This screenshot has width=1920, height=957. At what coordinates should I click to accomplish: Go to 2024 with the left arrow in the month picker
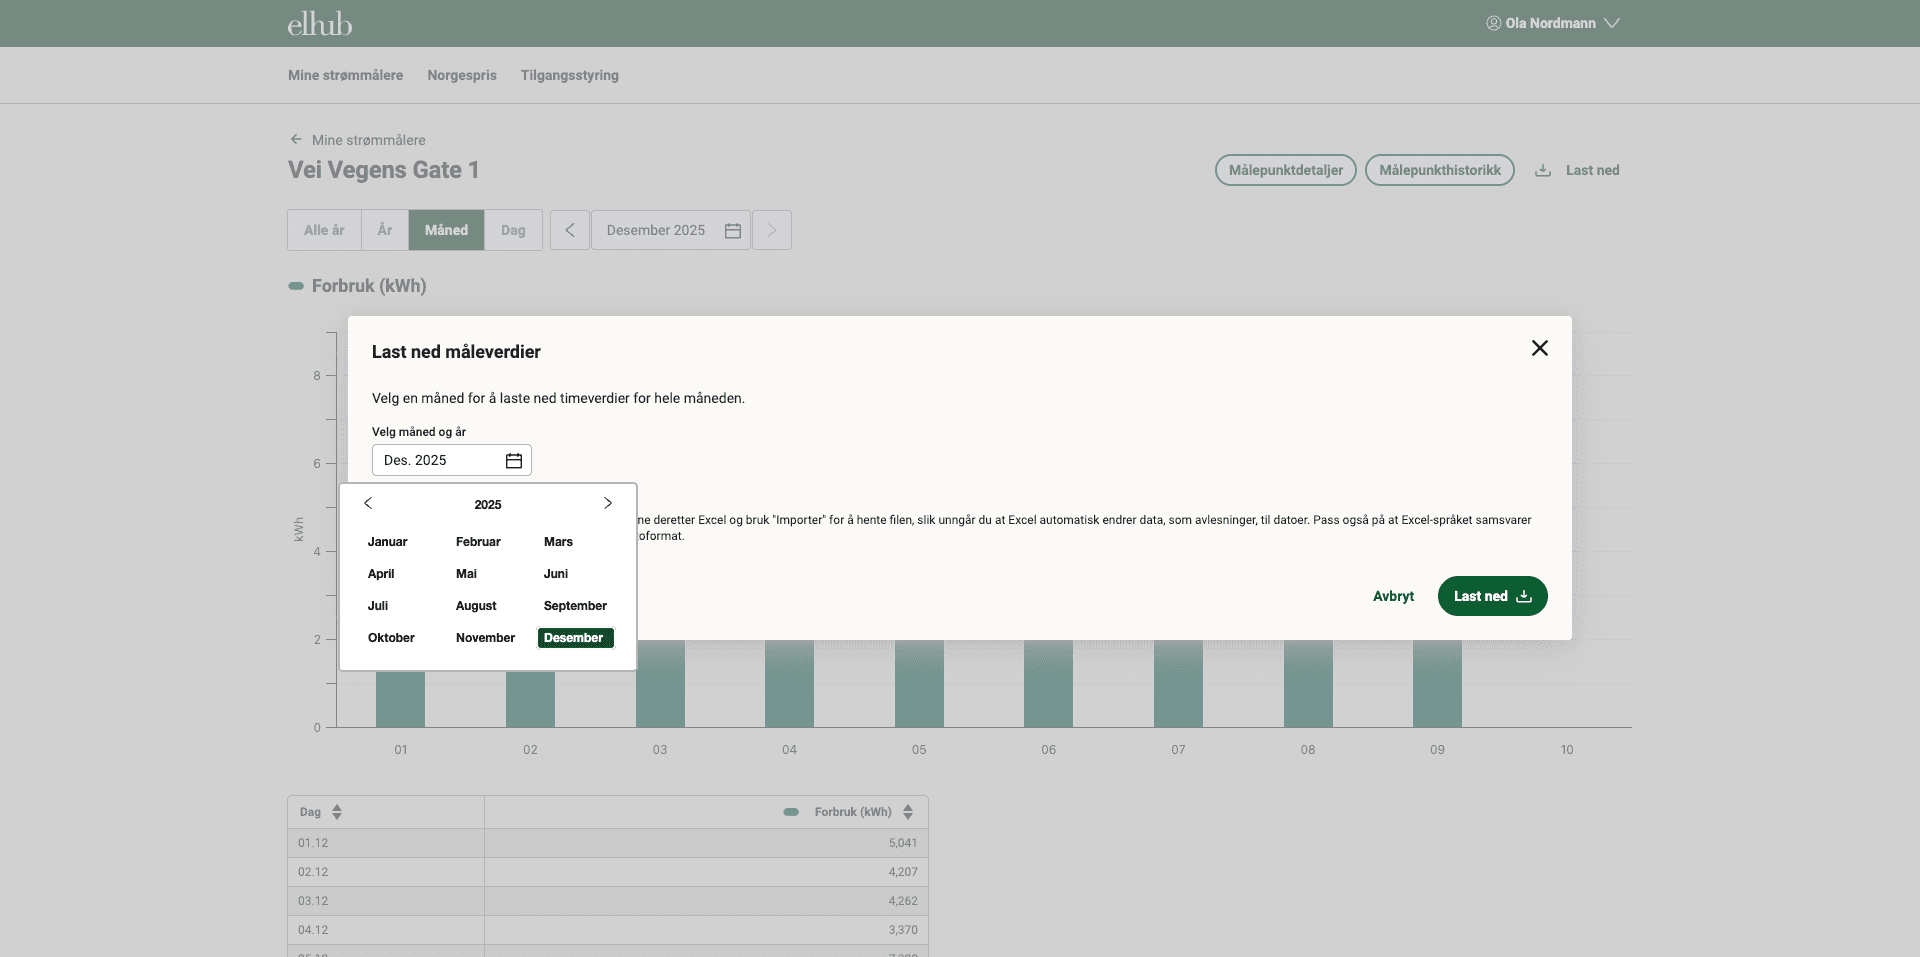(x=368, y=503)
